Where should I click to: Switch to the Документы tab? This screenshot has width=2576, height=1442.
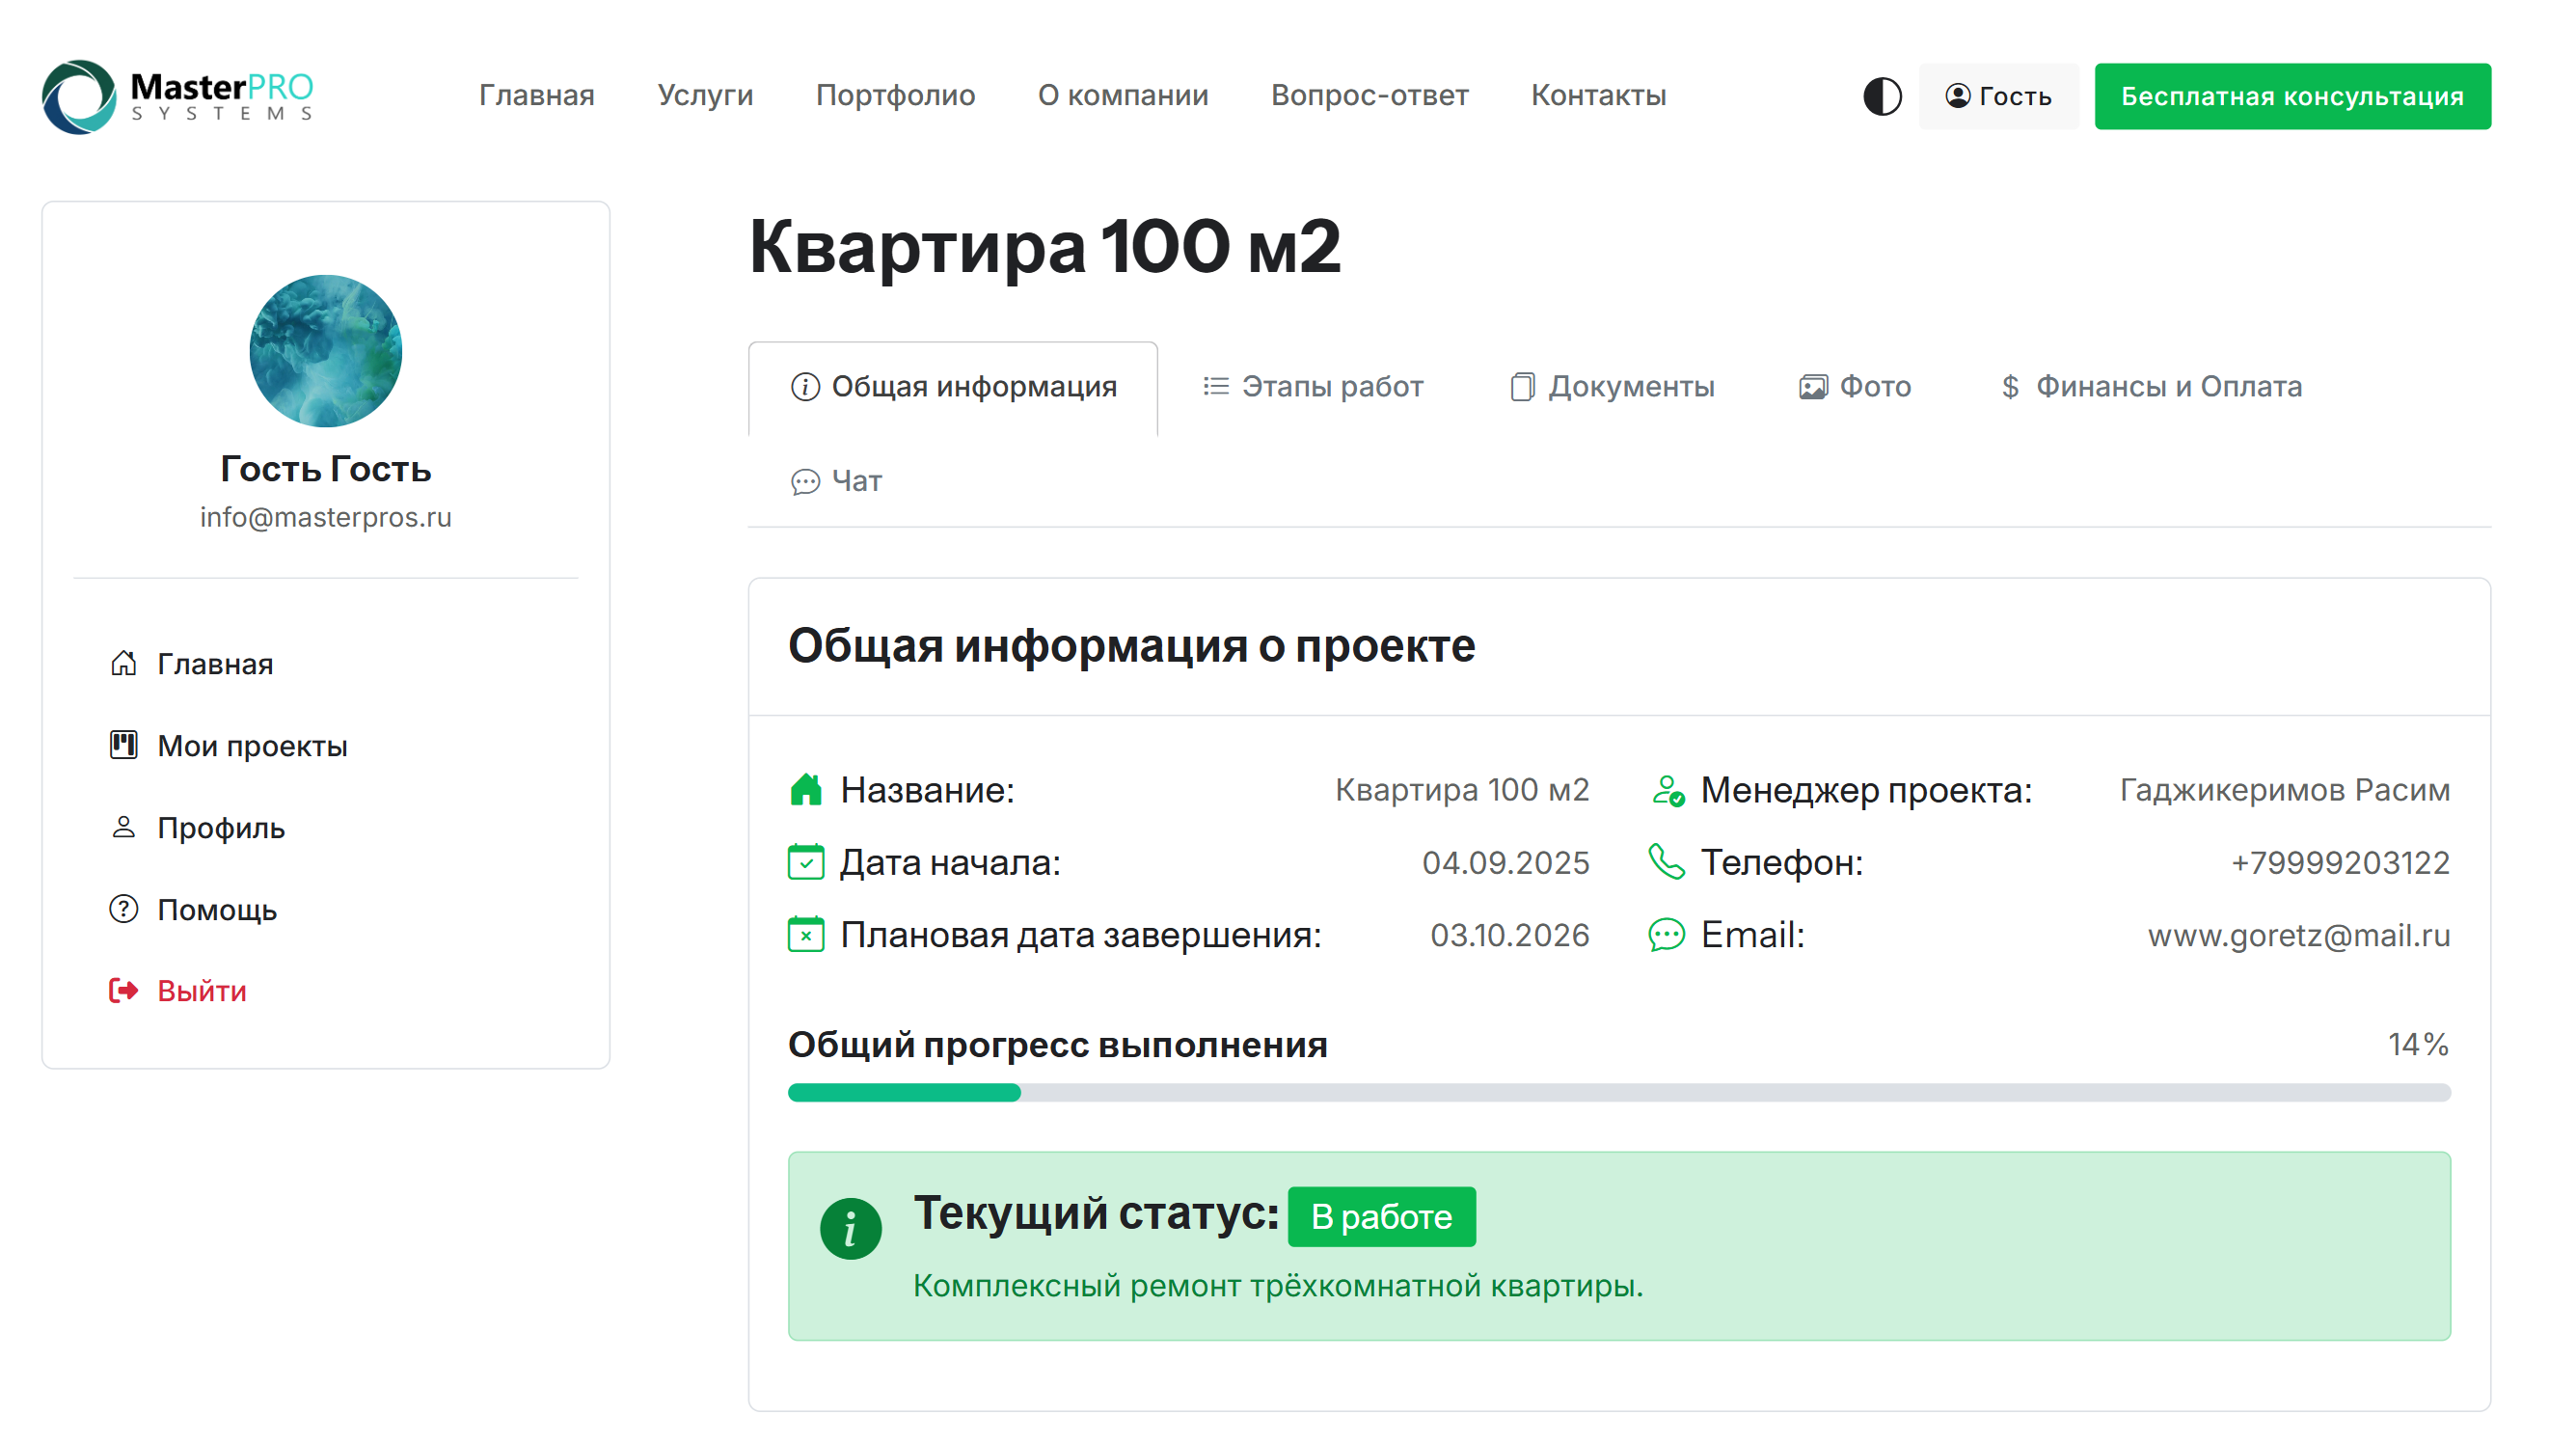[1612, 387]
